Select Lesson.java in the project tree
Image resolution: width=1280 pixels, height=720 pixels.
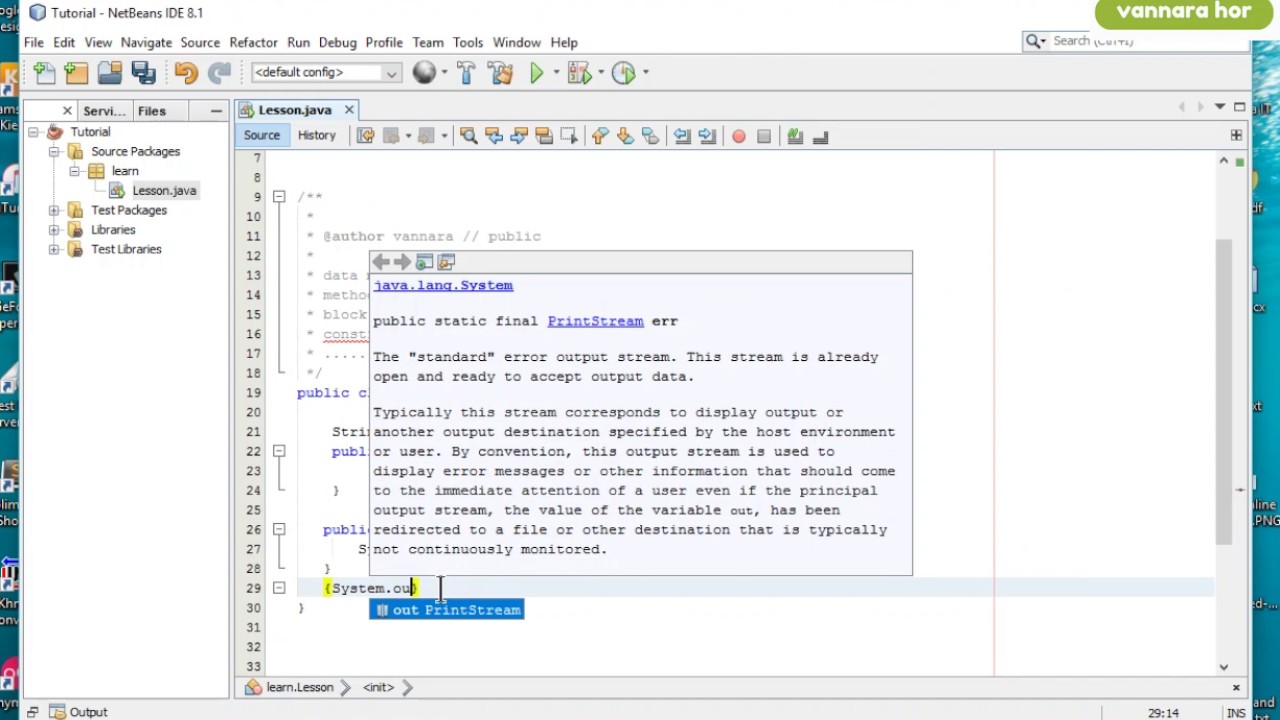(164, 191)
